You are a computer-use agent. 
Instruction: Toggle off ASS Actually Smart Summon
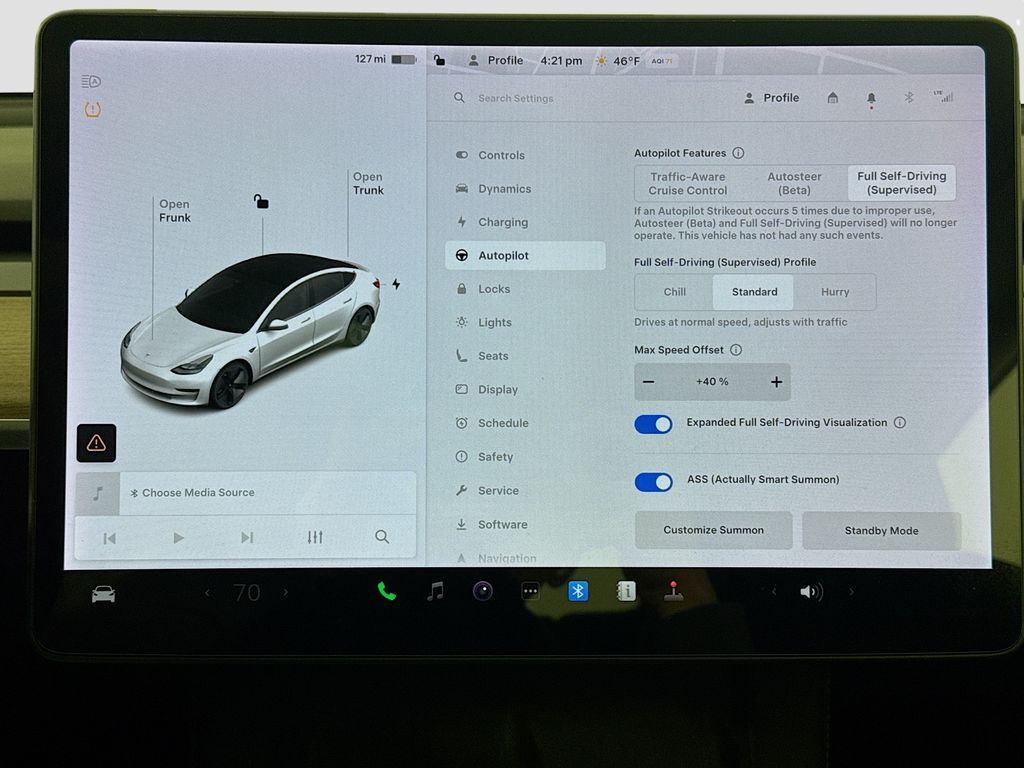(x=653, y=482)
